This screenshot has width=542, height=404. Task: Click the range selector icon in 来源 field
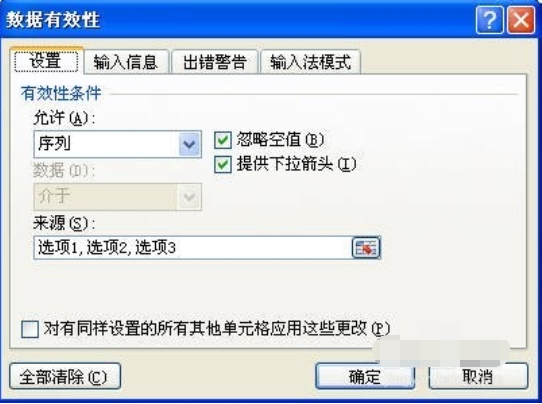(x=366, y=247)
